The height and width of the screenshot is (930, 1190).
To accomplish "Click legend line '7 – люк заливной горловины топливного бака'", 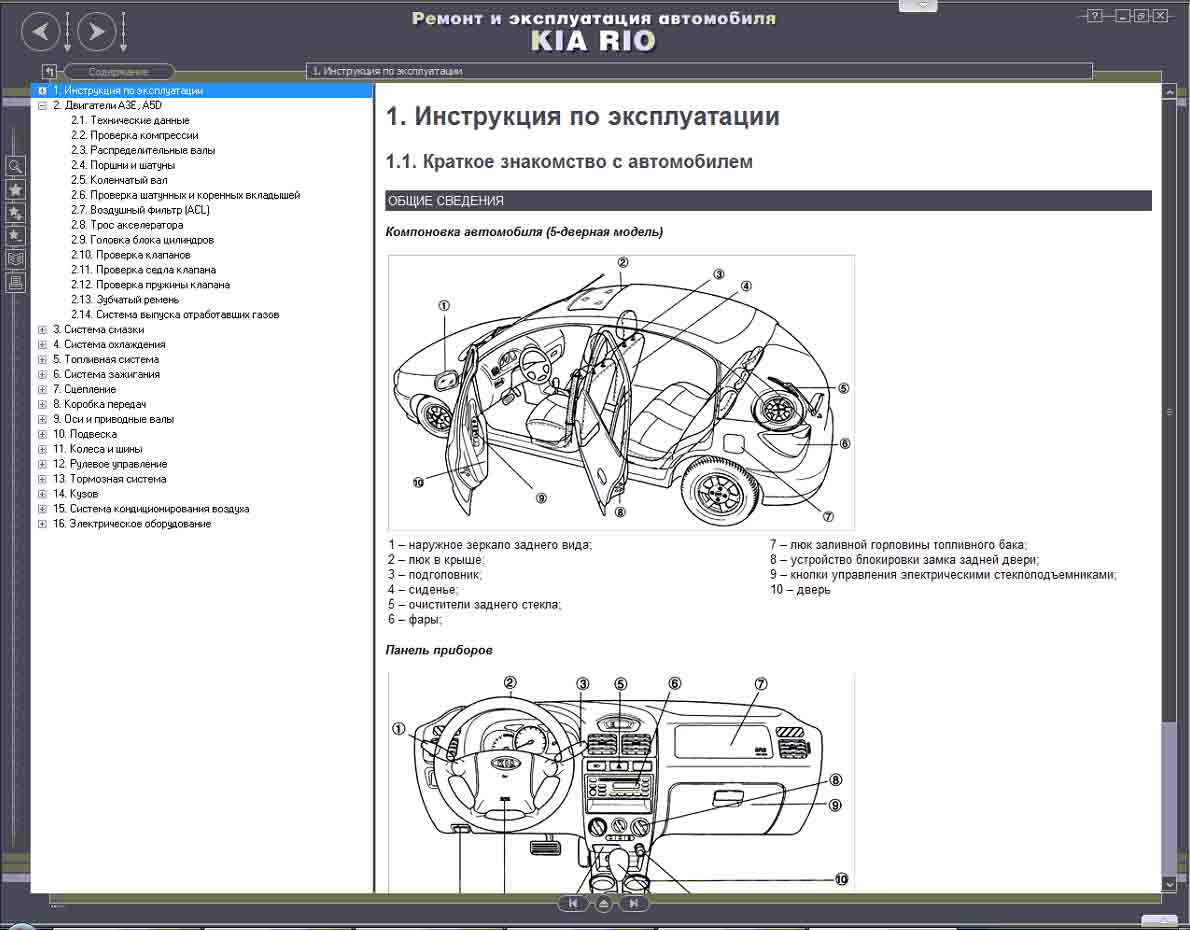I will tap(898, 545).
